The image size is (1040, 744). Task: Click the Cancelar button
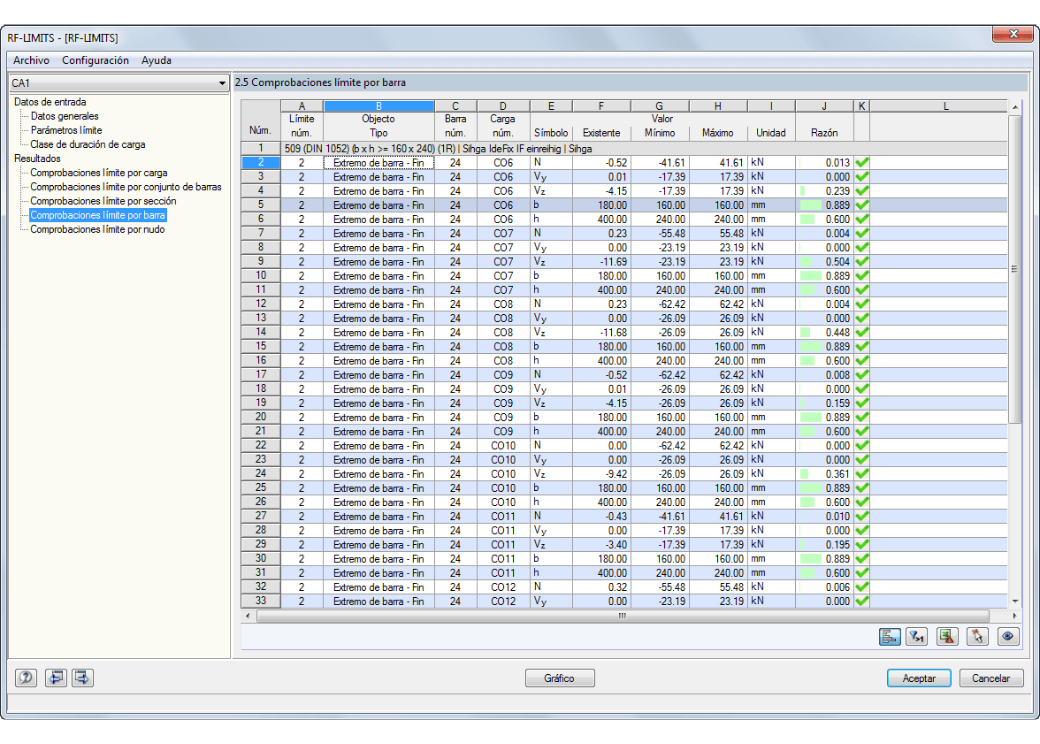tap(991, 678)
